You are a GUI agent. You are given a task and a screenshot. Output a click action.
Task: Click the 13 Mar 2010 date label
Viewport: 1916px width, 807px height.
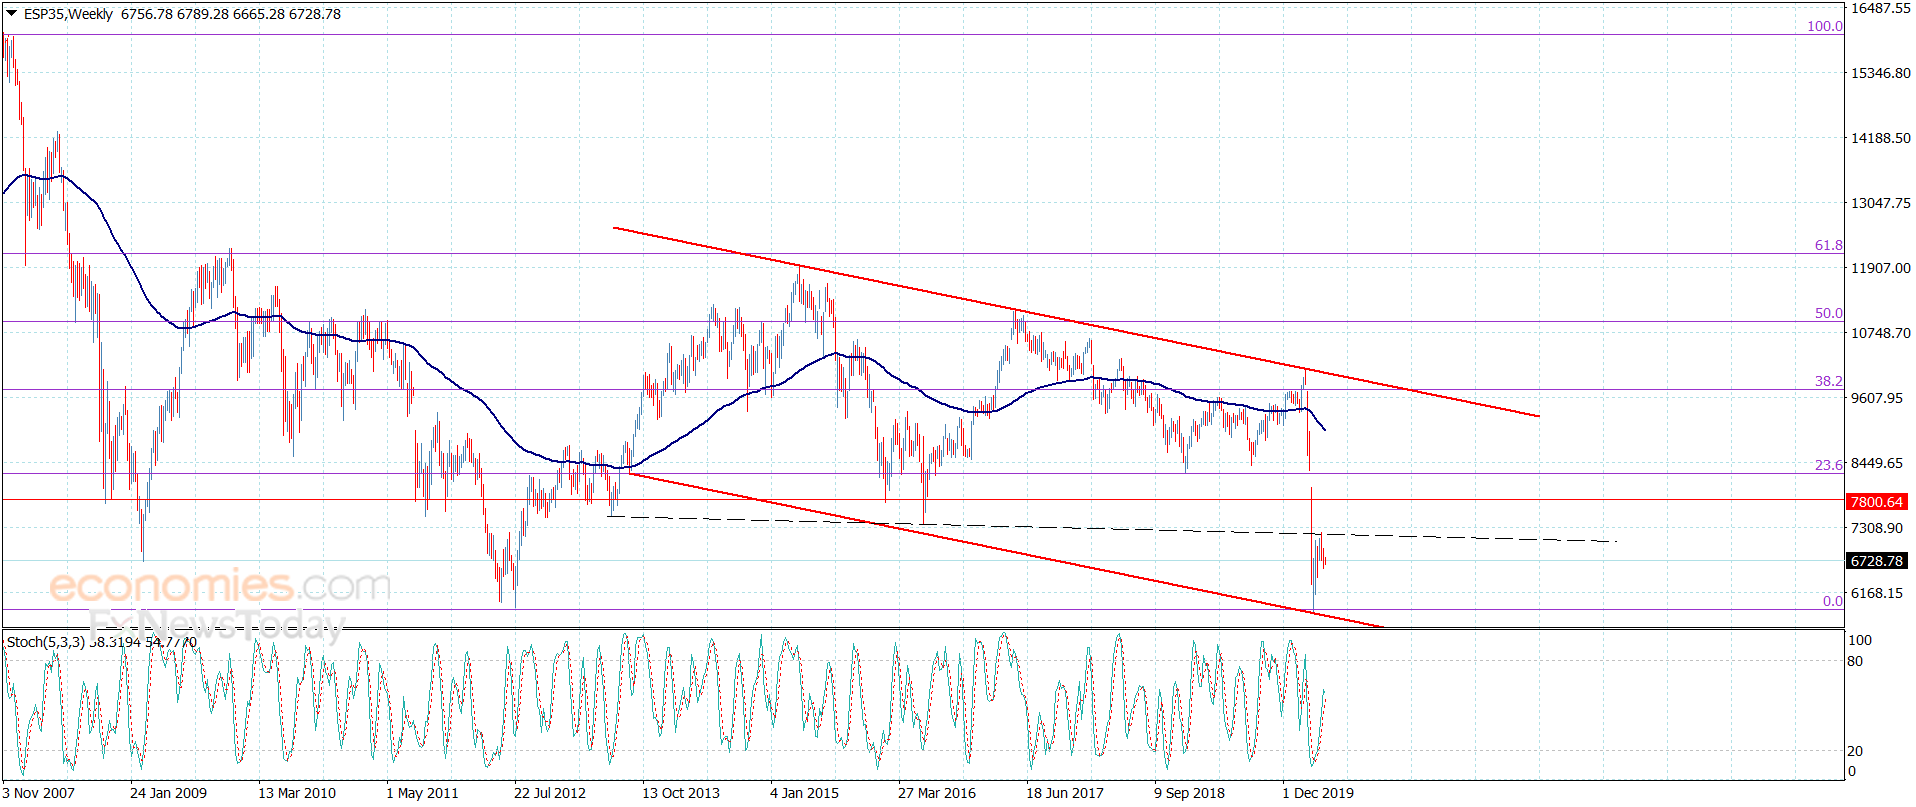(x=297, y=793)
